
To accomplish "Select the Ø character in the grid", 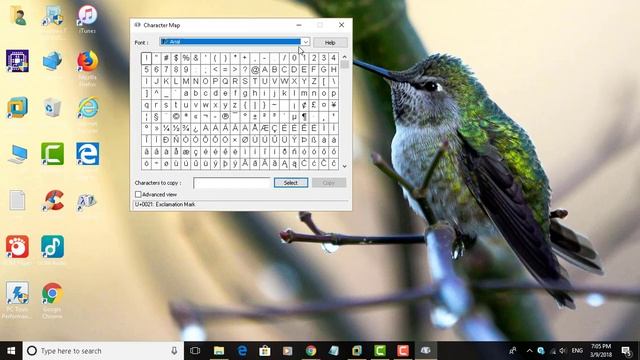I will (245, 140).
